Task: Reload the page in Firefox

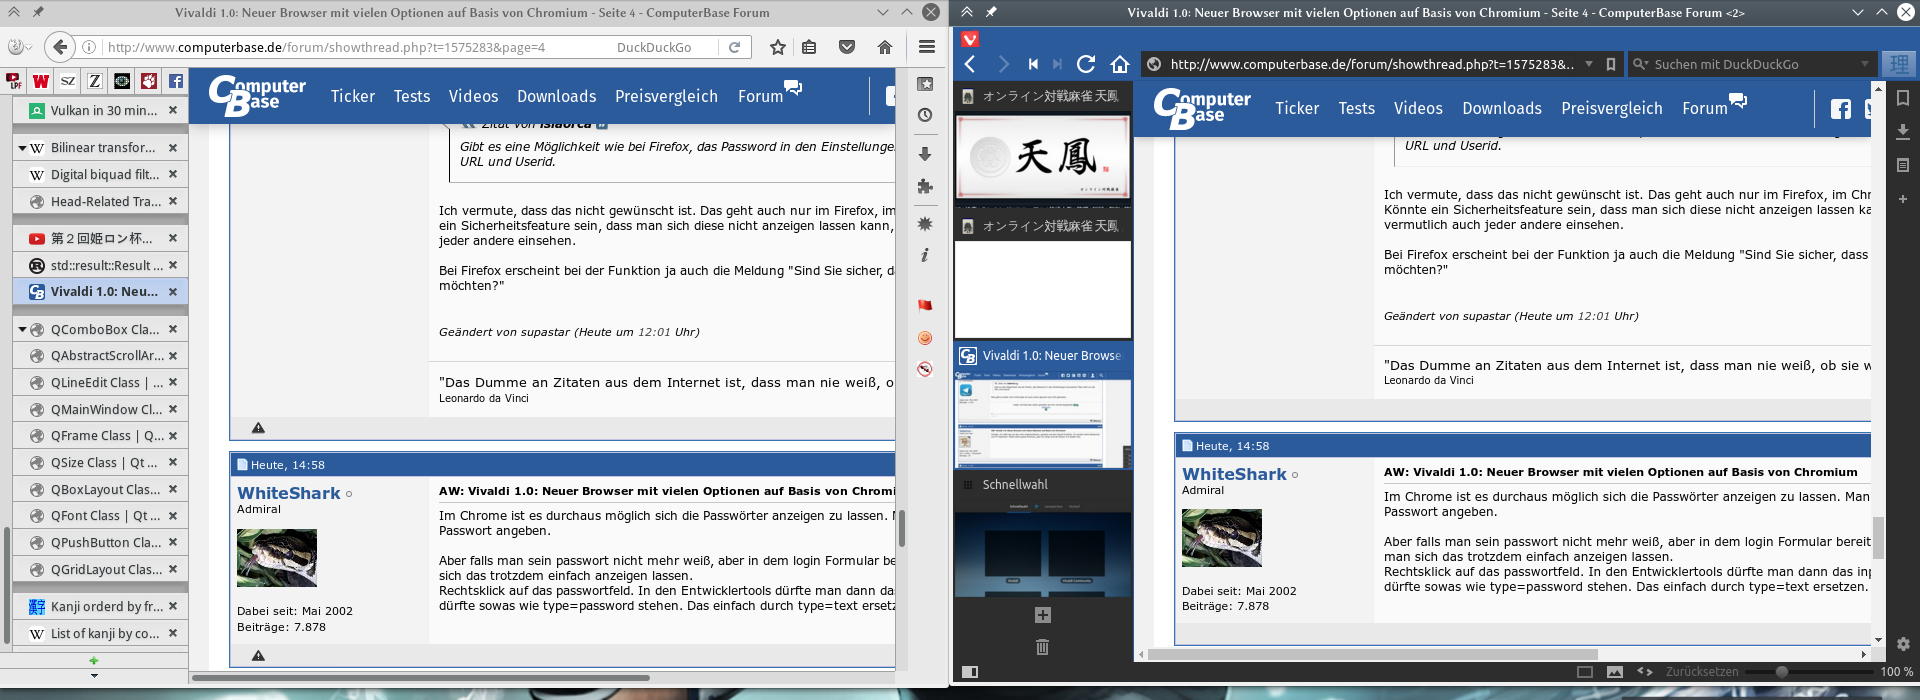Action: coord(734,47)
